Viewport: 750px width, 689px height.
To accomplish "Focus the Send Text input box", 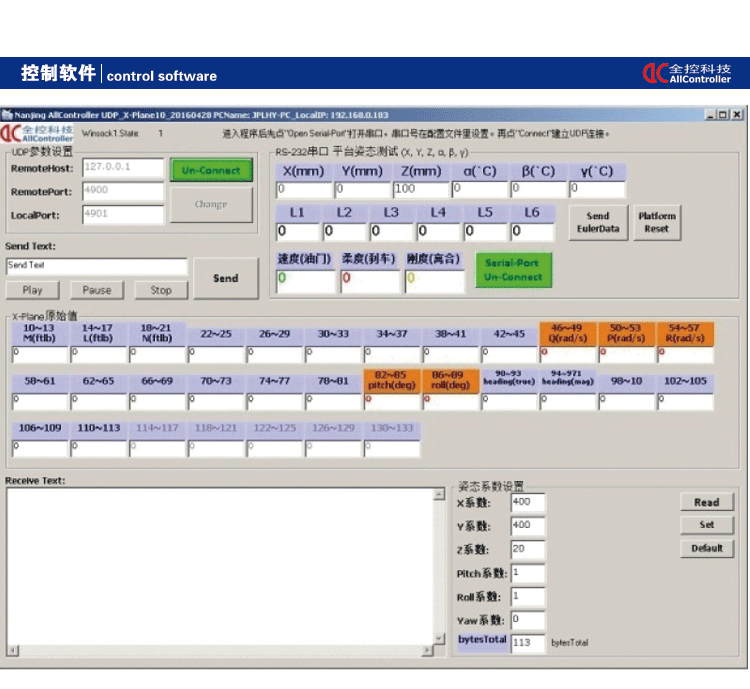I will (96, 266).
